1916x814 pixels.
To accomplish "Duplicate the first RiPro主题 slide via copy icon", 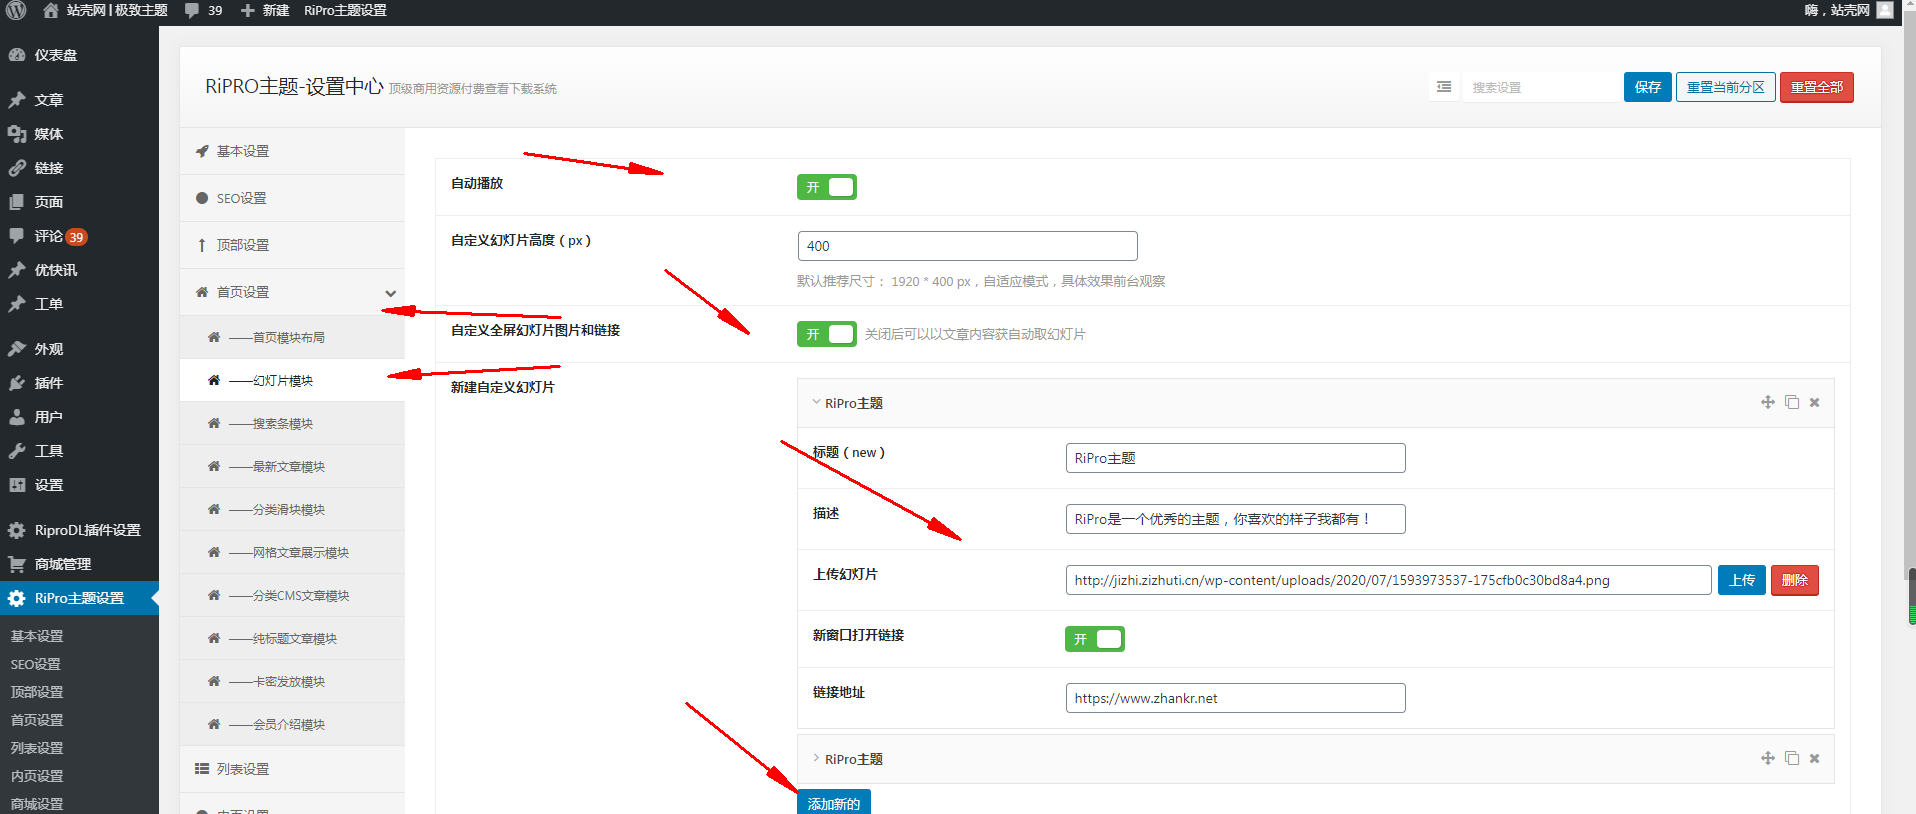I will [x=1792, y=402].
